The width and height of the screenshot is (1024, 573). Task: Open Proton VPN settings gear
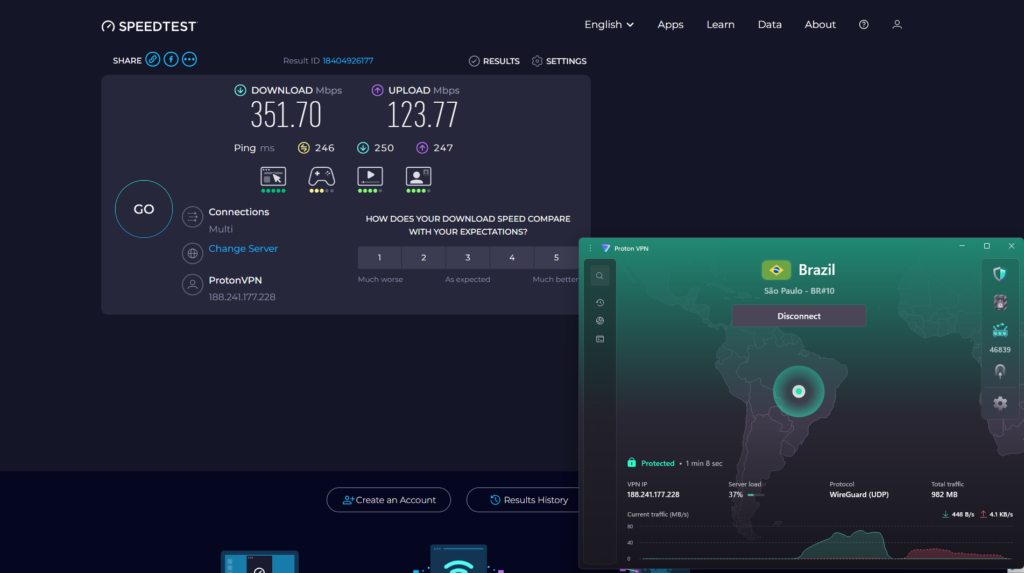(1000, 403)
